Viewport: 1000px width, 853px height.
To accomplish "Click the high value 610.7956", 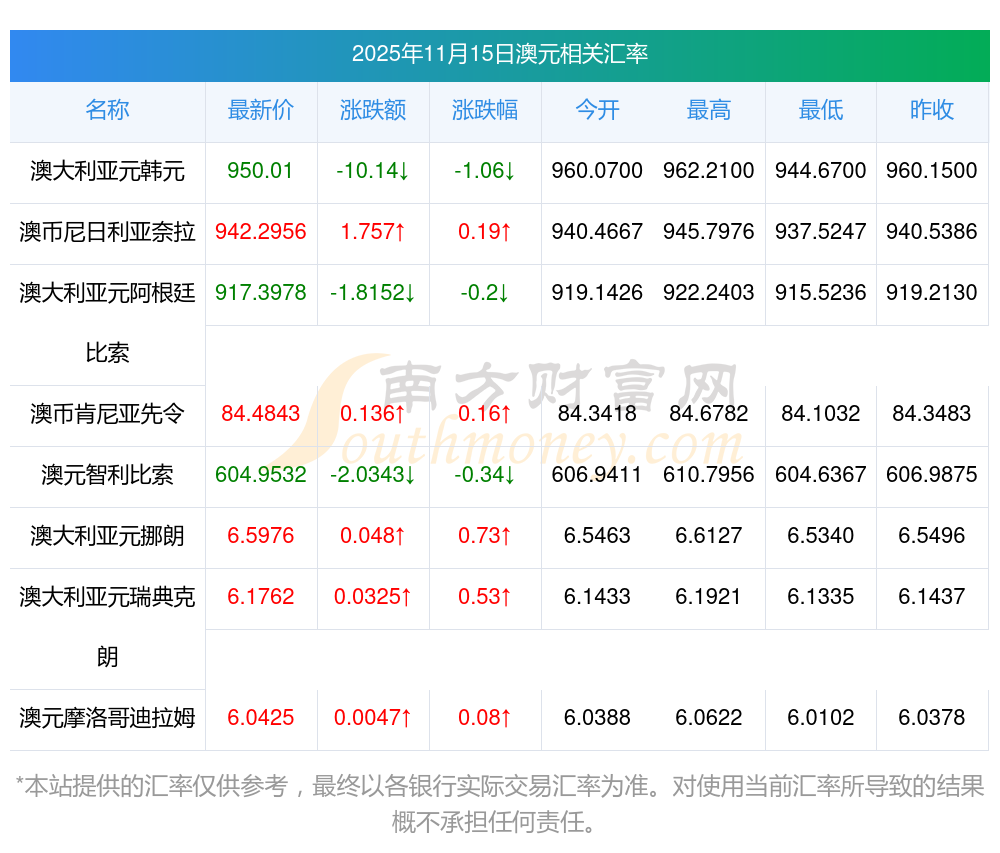I will pyautogui.click(x=709, y=475).
